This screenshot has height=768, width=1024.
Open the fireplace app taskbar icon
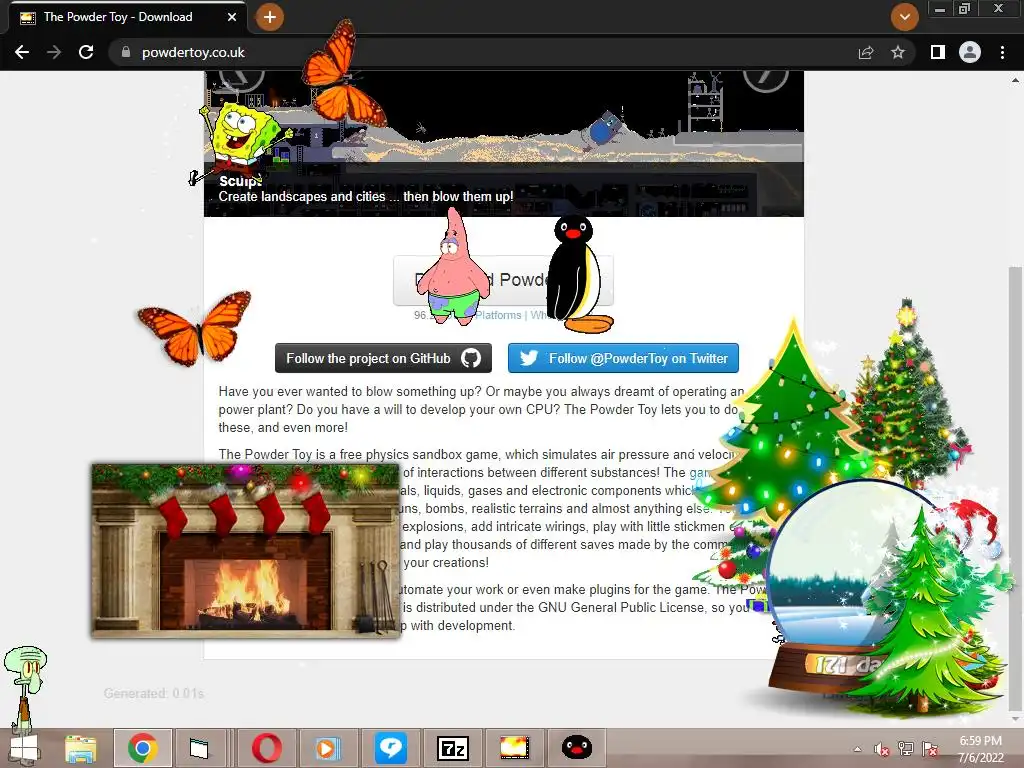(515, 748)
